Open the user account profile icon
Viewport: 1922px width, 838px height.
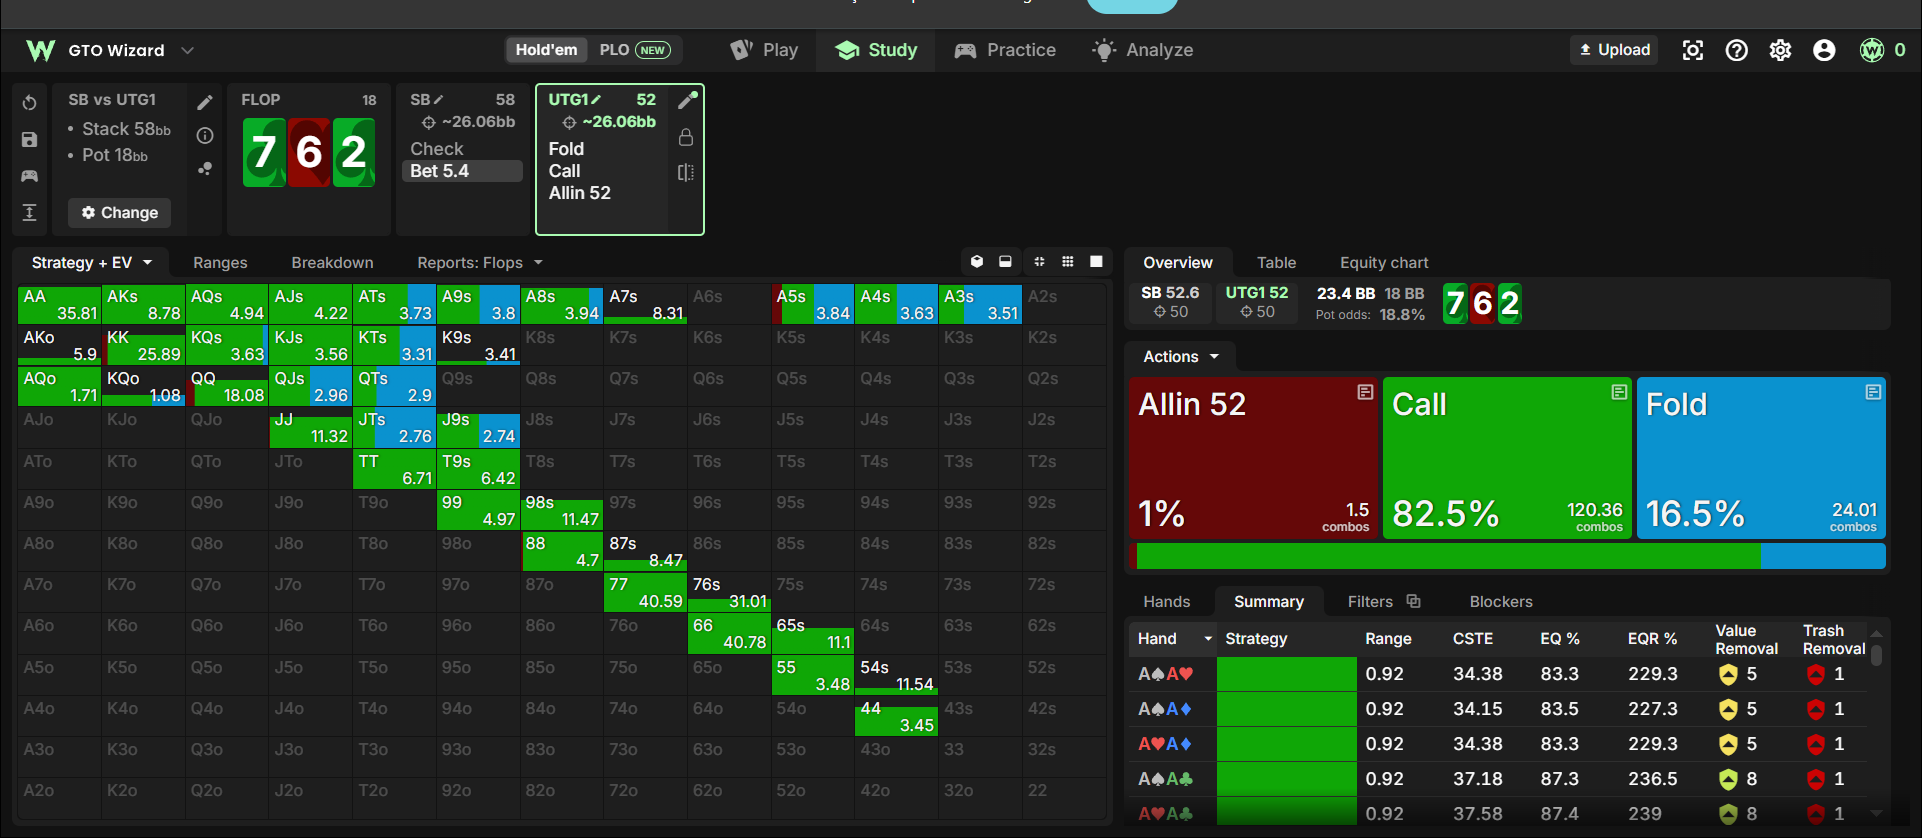point(1824,50)
